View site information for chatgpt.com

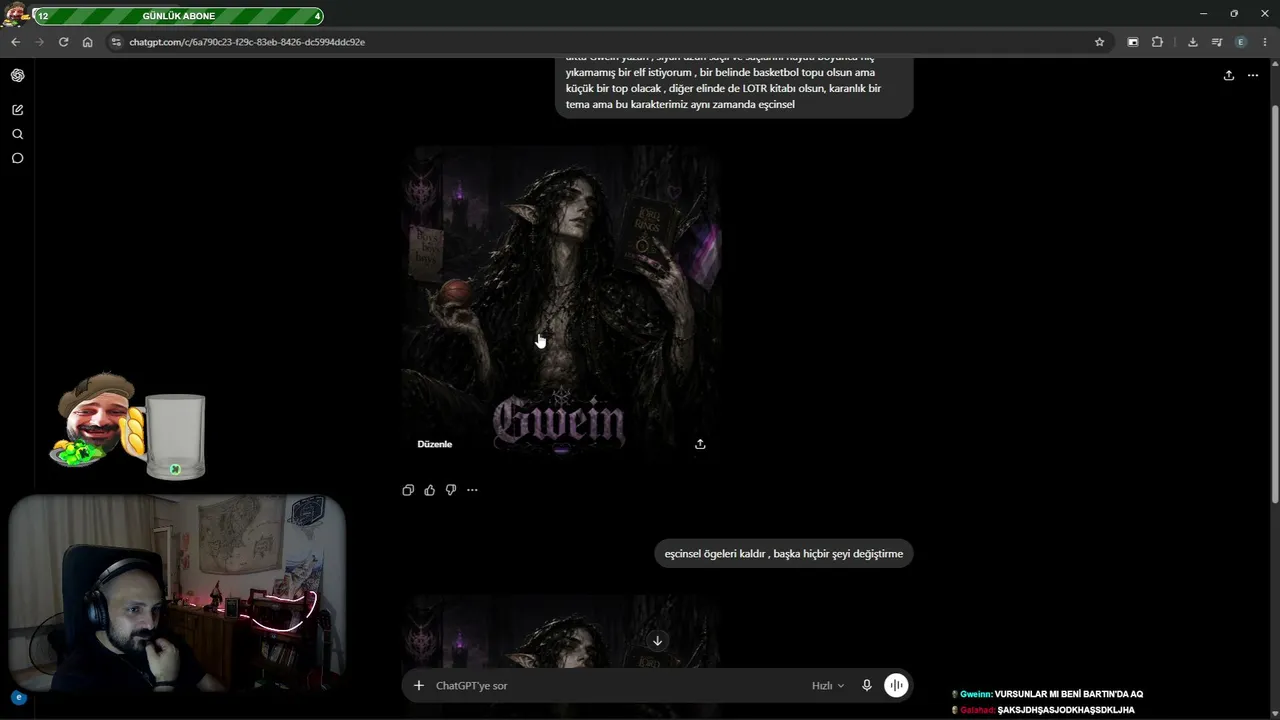click(116, 42)
